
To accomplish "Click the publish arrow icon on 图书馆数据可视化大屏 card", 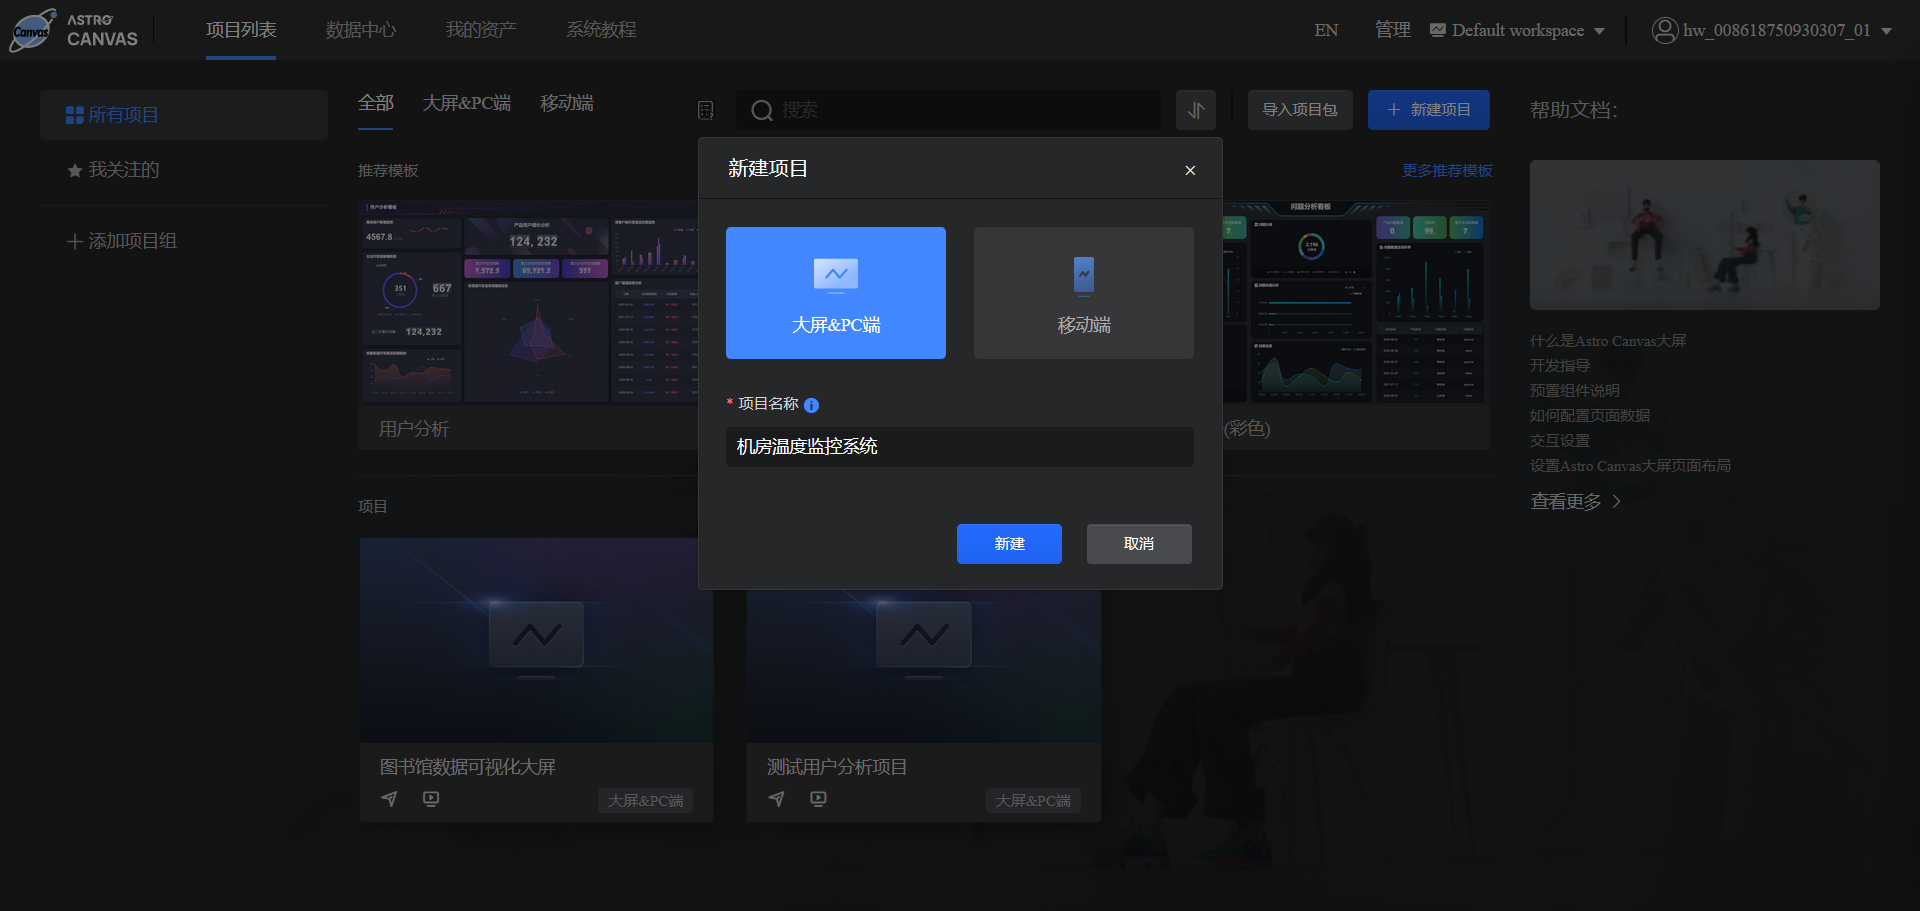I will tap(389, 799).
